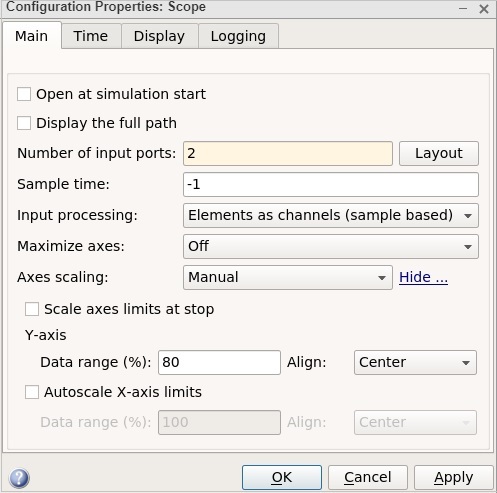497x493 pixels.
Task: Select the Main tab
Action: 32,36
